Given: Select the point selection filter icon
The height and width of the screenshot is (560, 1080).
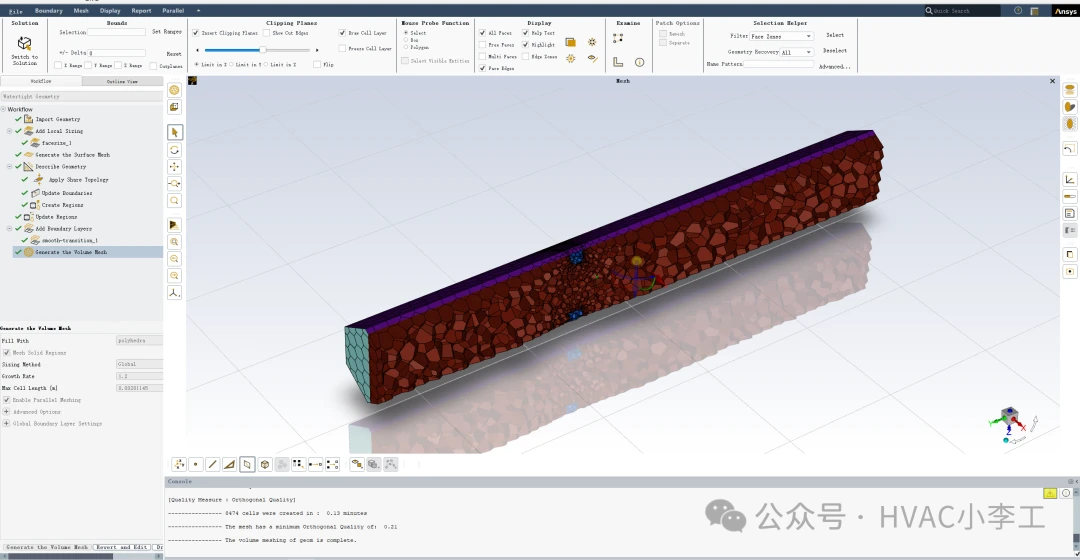Looking at the screenshot, I should click(x=196, y=464).
